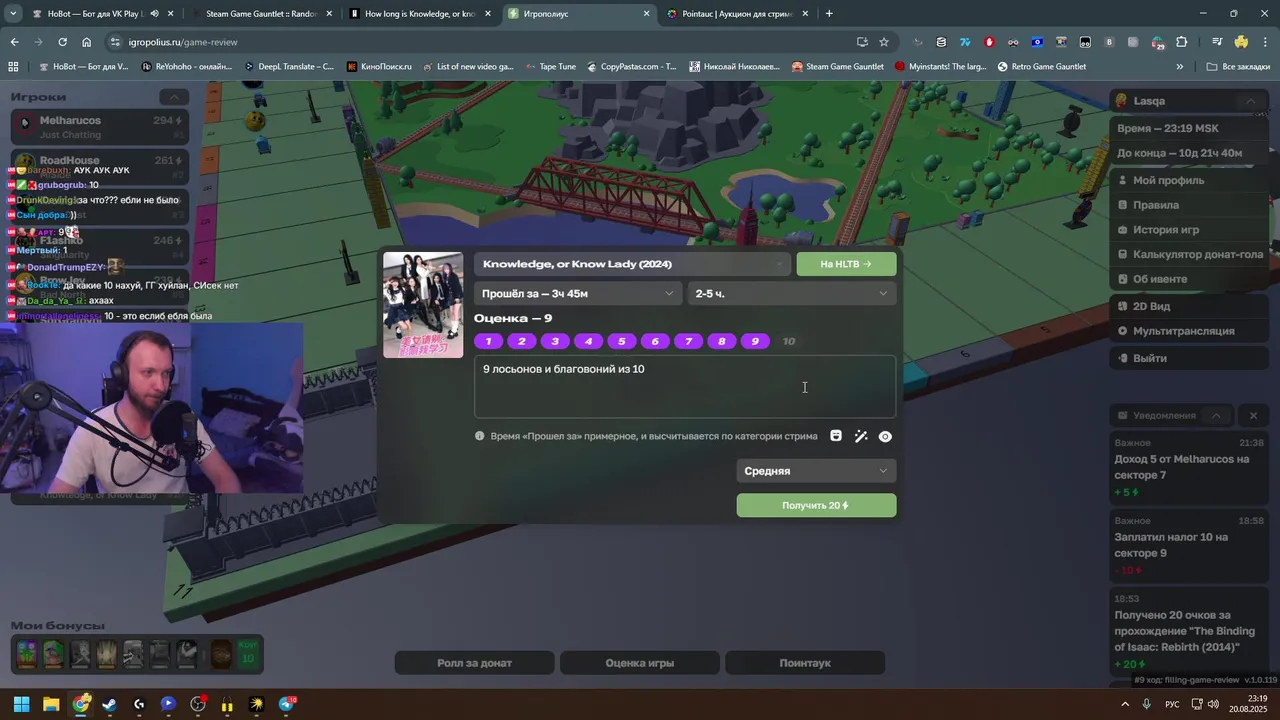Image resolution: width=1280 pixels, height=720 pixels.
Task: Open the '2-5 ч.' duration dropdown
Action: pyautogui.click(x=791, y=293)
